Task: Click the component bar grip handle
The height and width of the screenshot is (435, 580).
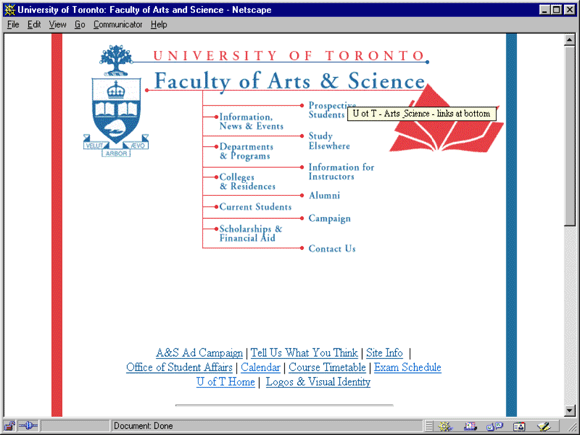Action: [429, 426]
